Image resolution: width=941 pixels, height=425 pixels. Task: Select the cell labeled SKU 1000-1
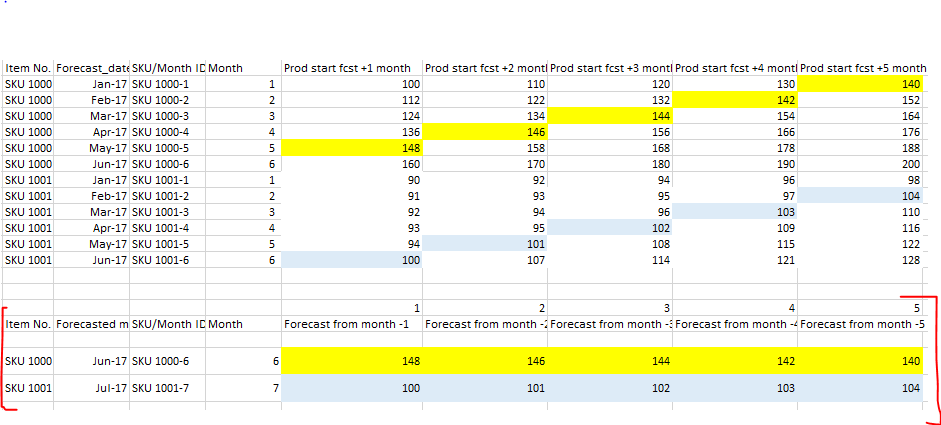(x=167, y=84)
